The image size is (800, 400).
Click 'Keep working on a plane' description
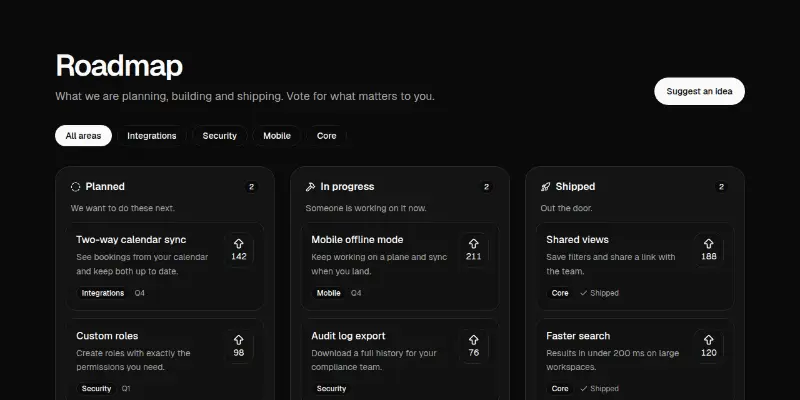point(379,264)
